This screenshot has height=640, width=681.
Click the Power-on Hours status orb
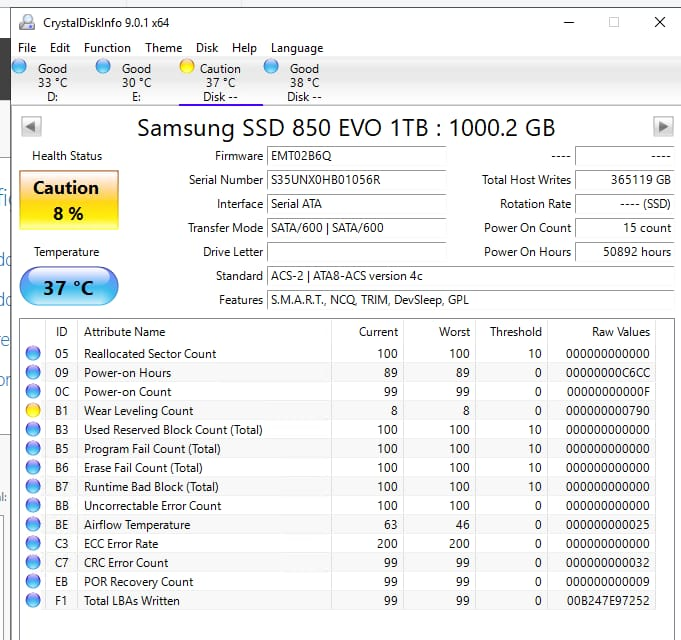pos(33,372)
